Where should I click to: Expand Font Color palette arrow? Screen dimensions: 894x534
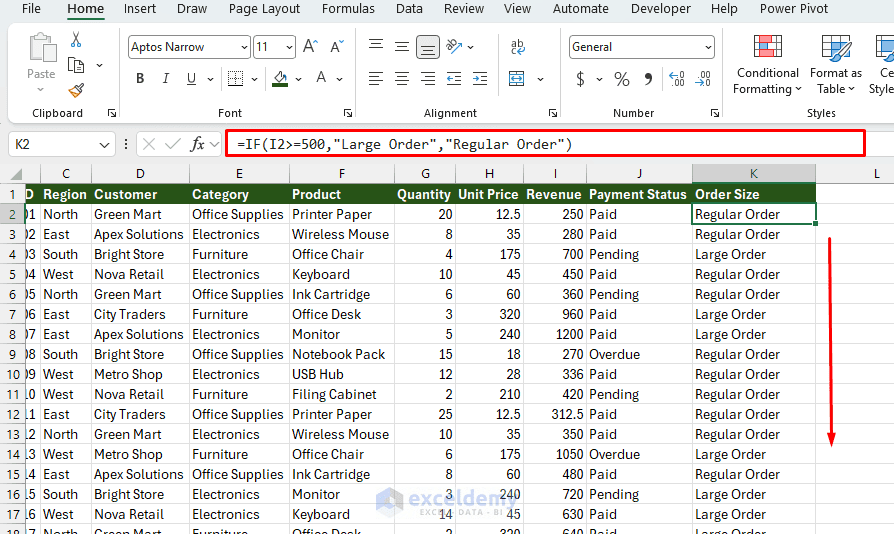[x=340, y=79]
